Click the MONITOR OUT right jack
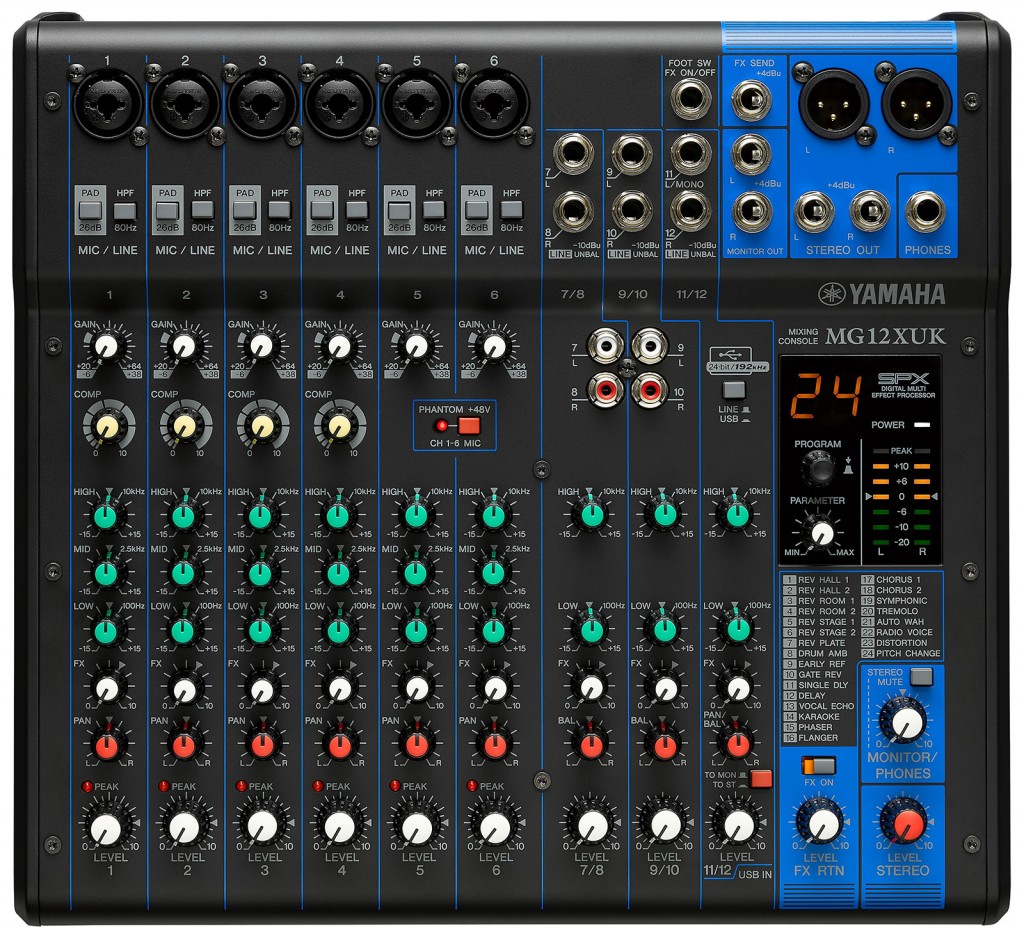 (x=752, y=212)
